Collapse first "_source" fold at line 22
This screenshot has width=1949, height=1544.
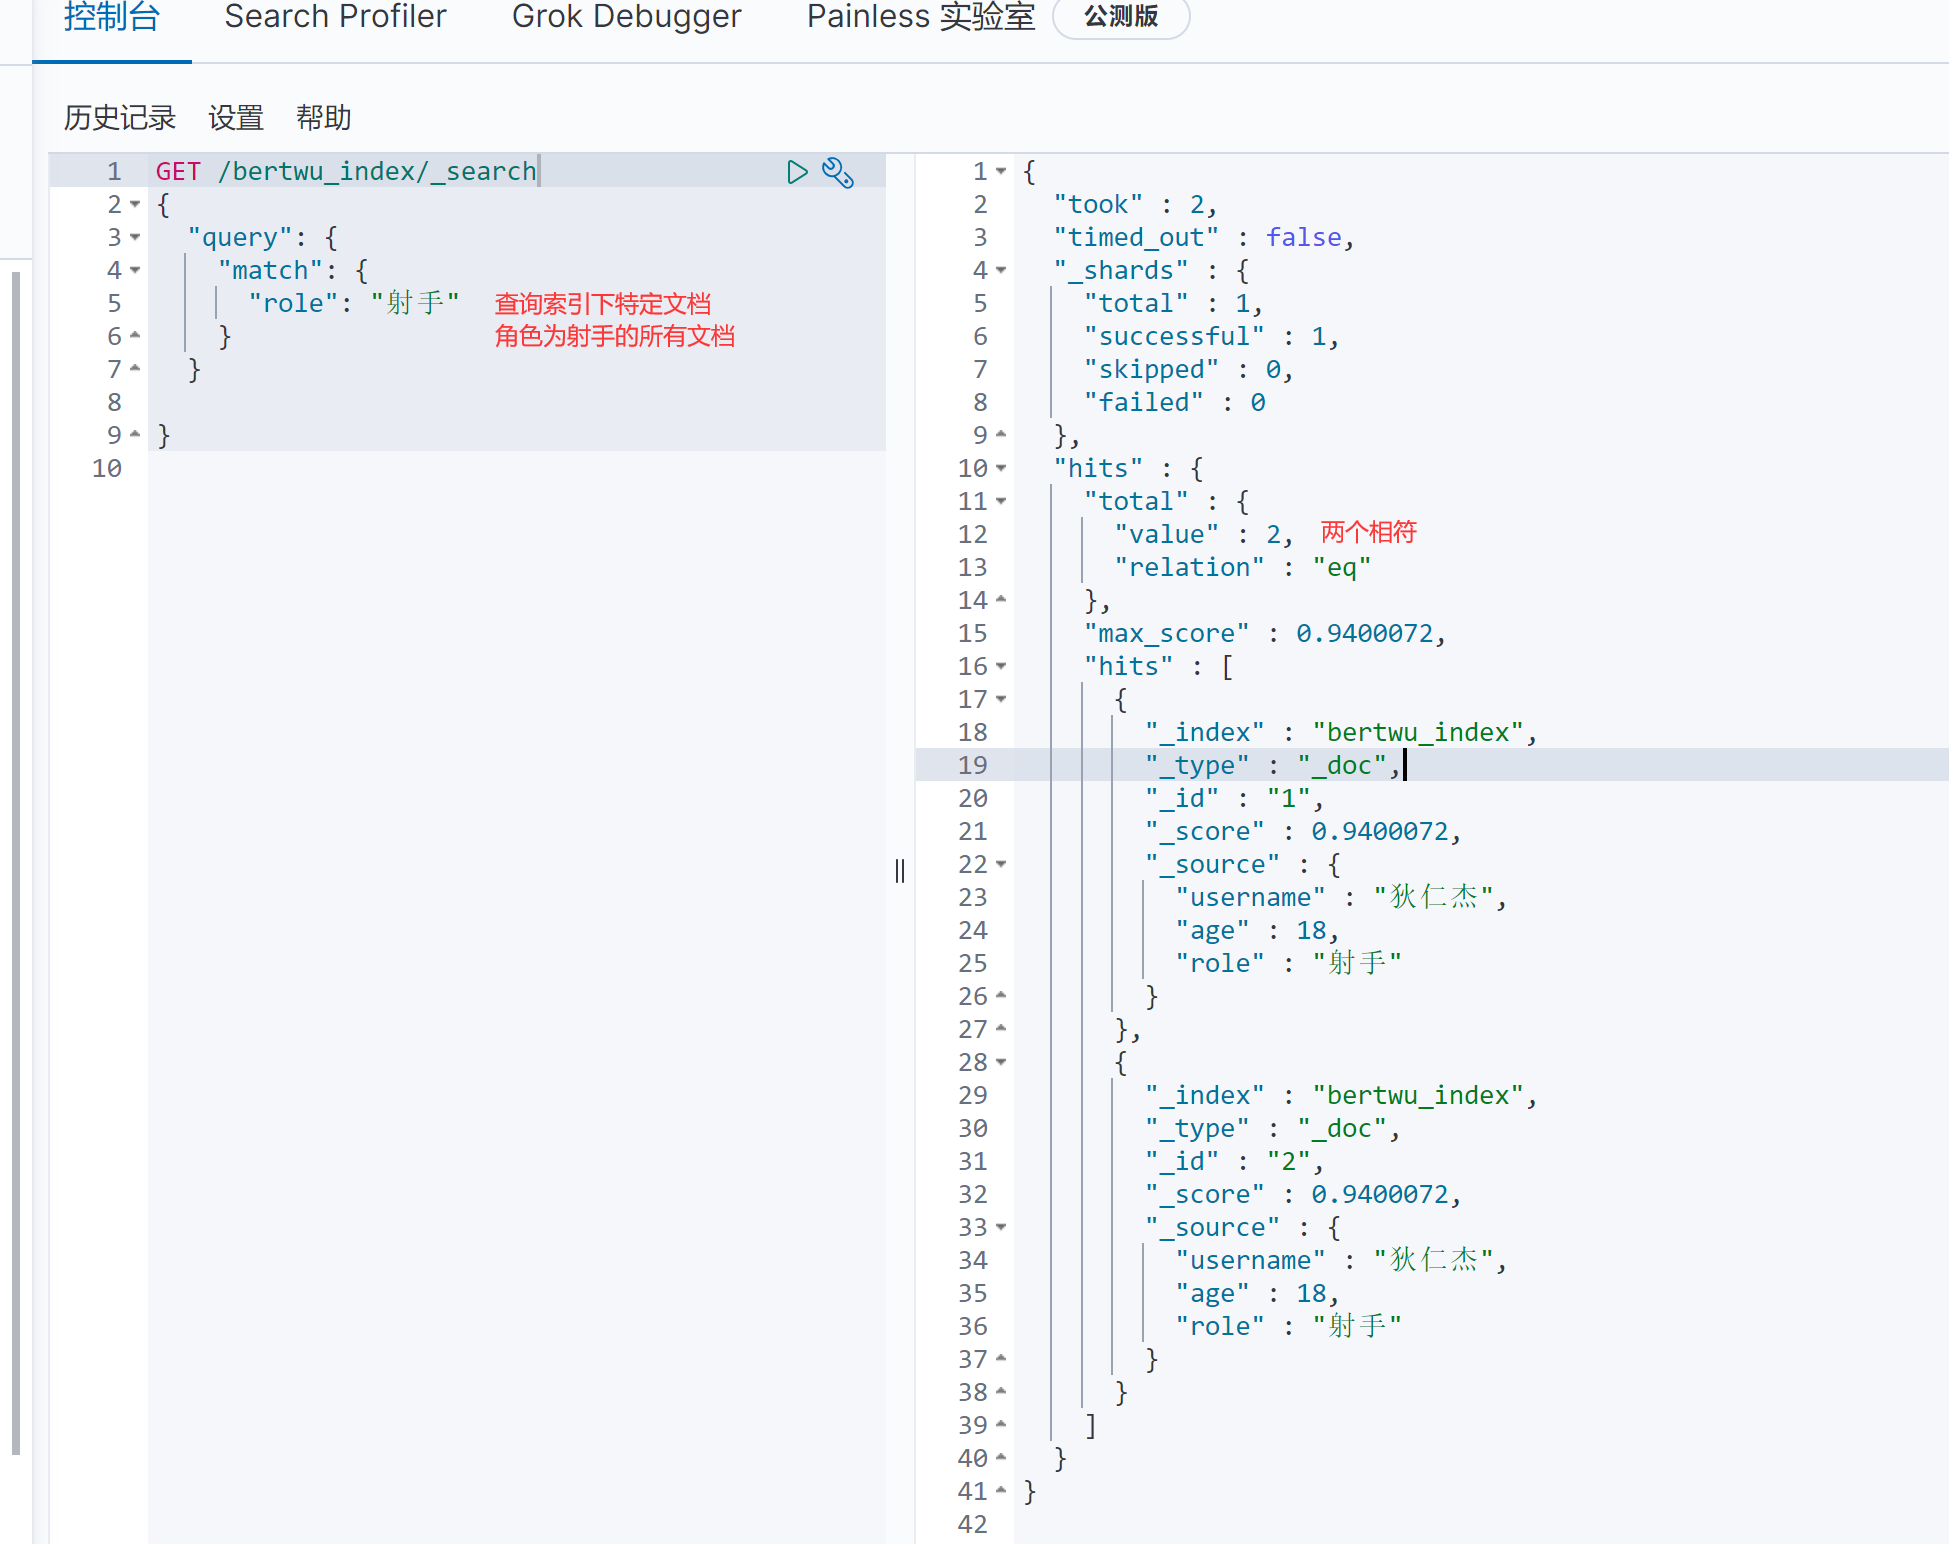[1001, 865]
